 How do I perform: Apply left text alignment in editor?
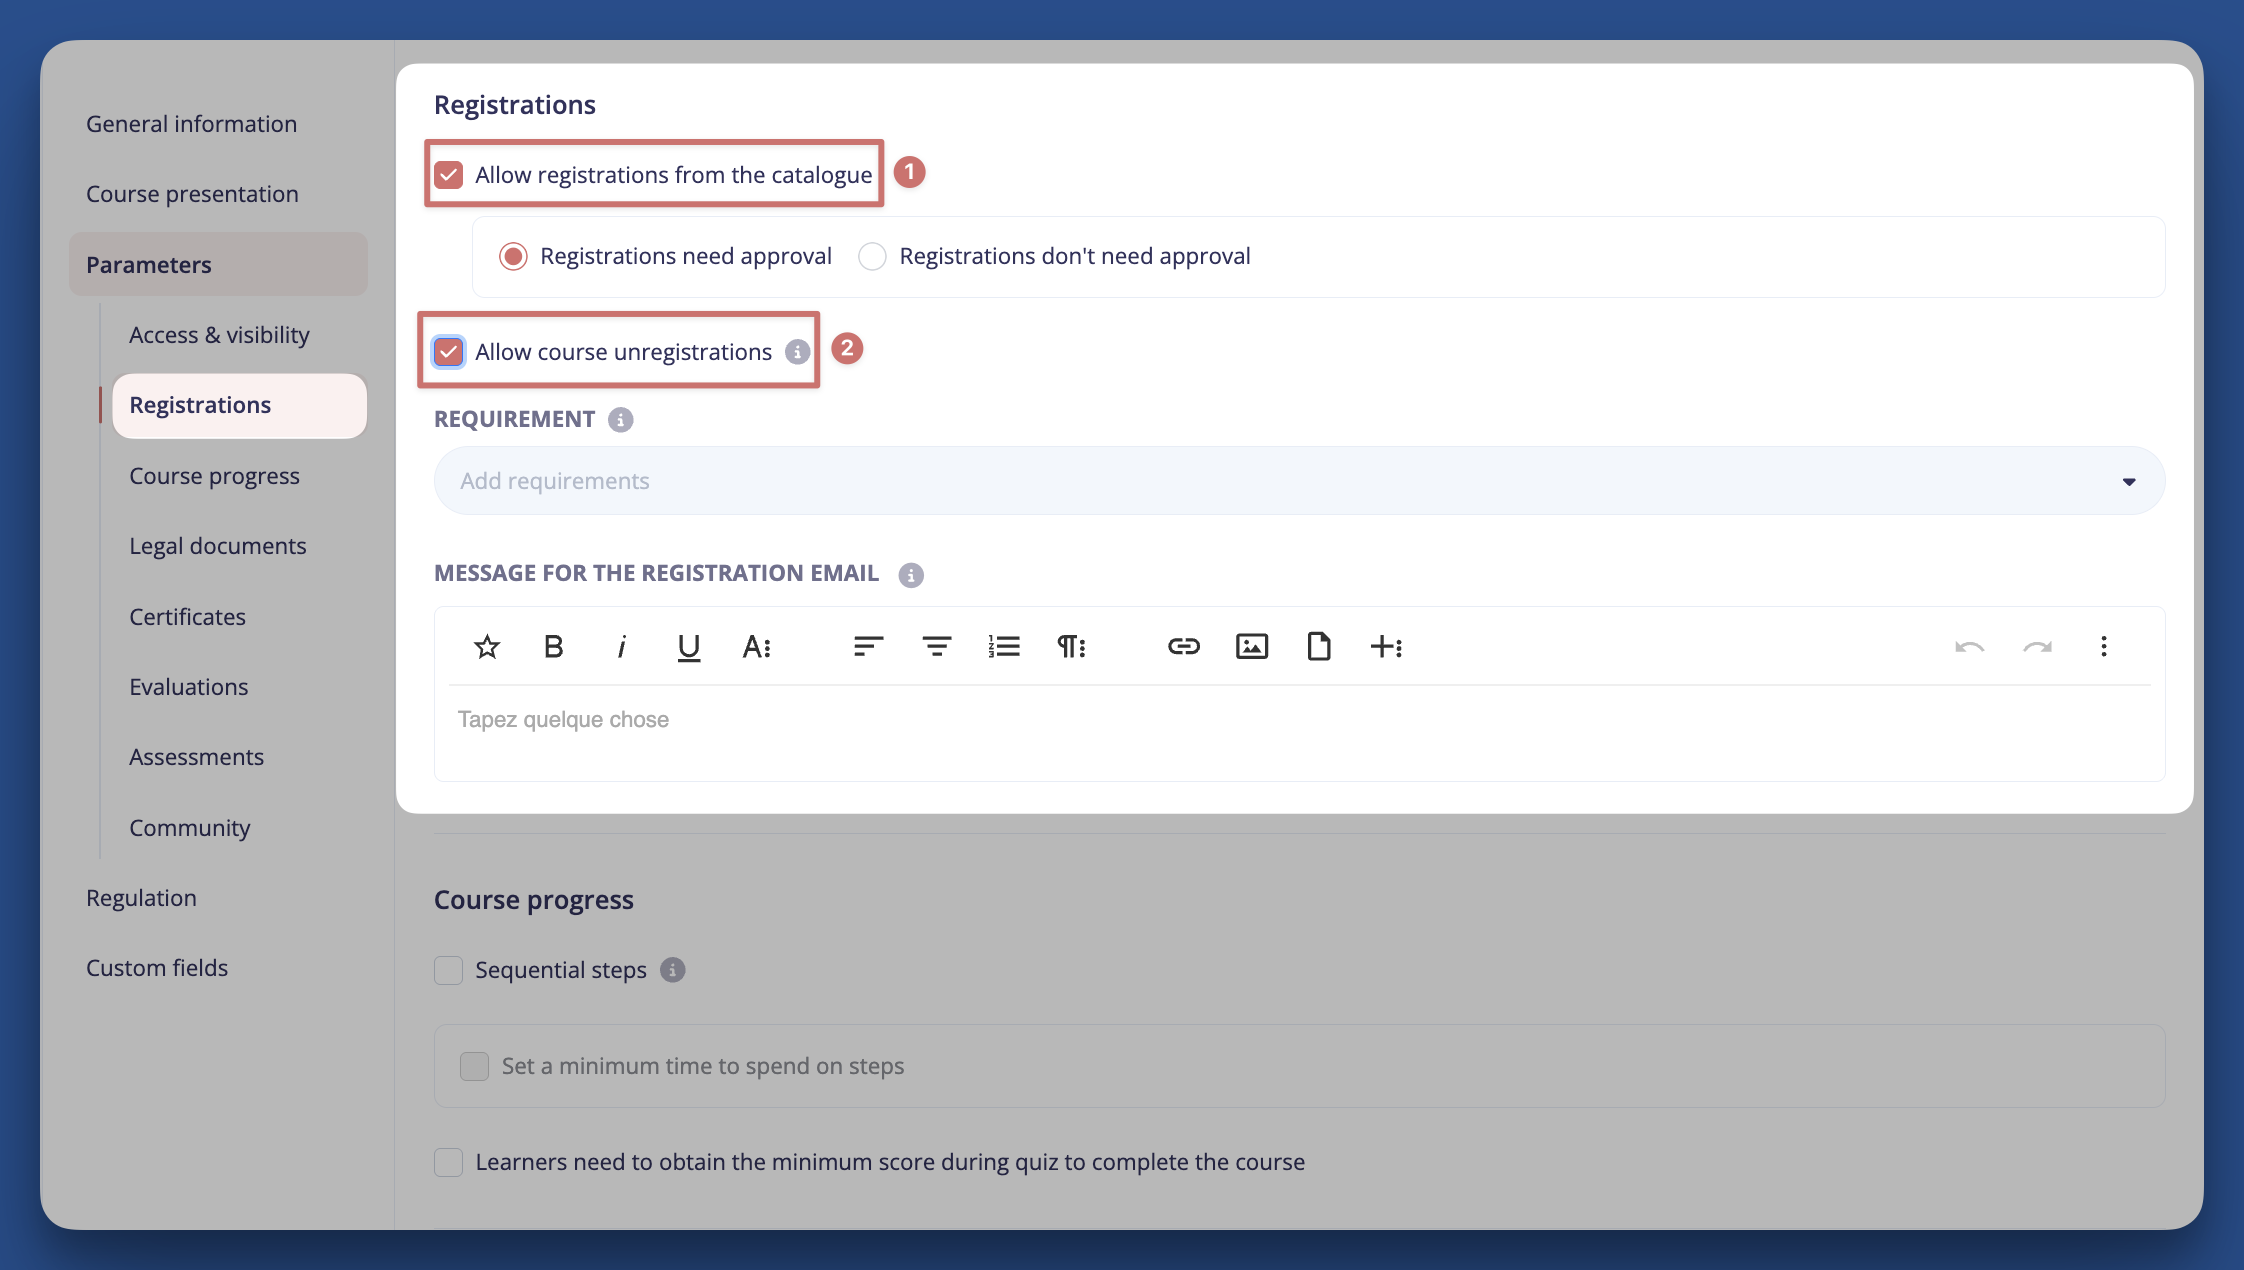(868, 647)
